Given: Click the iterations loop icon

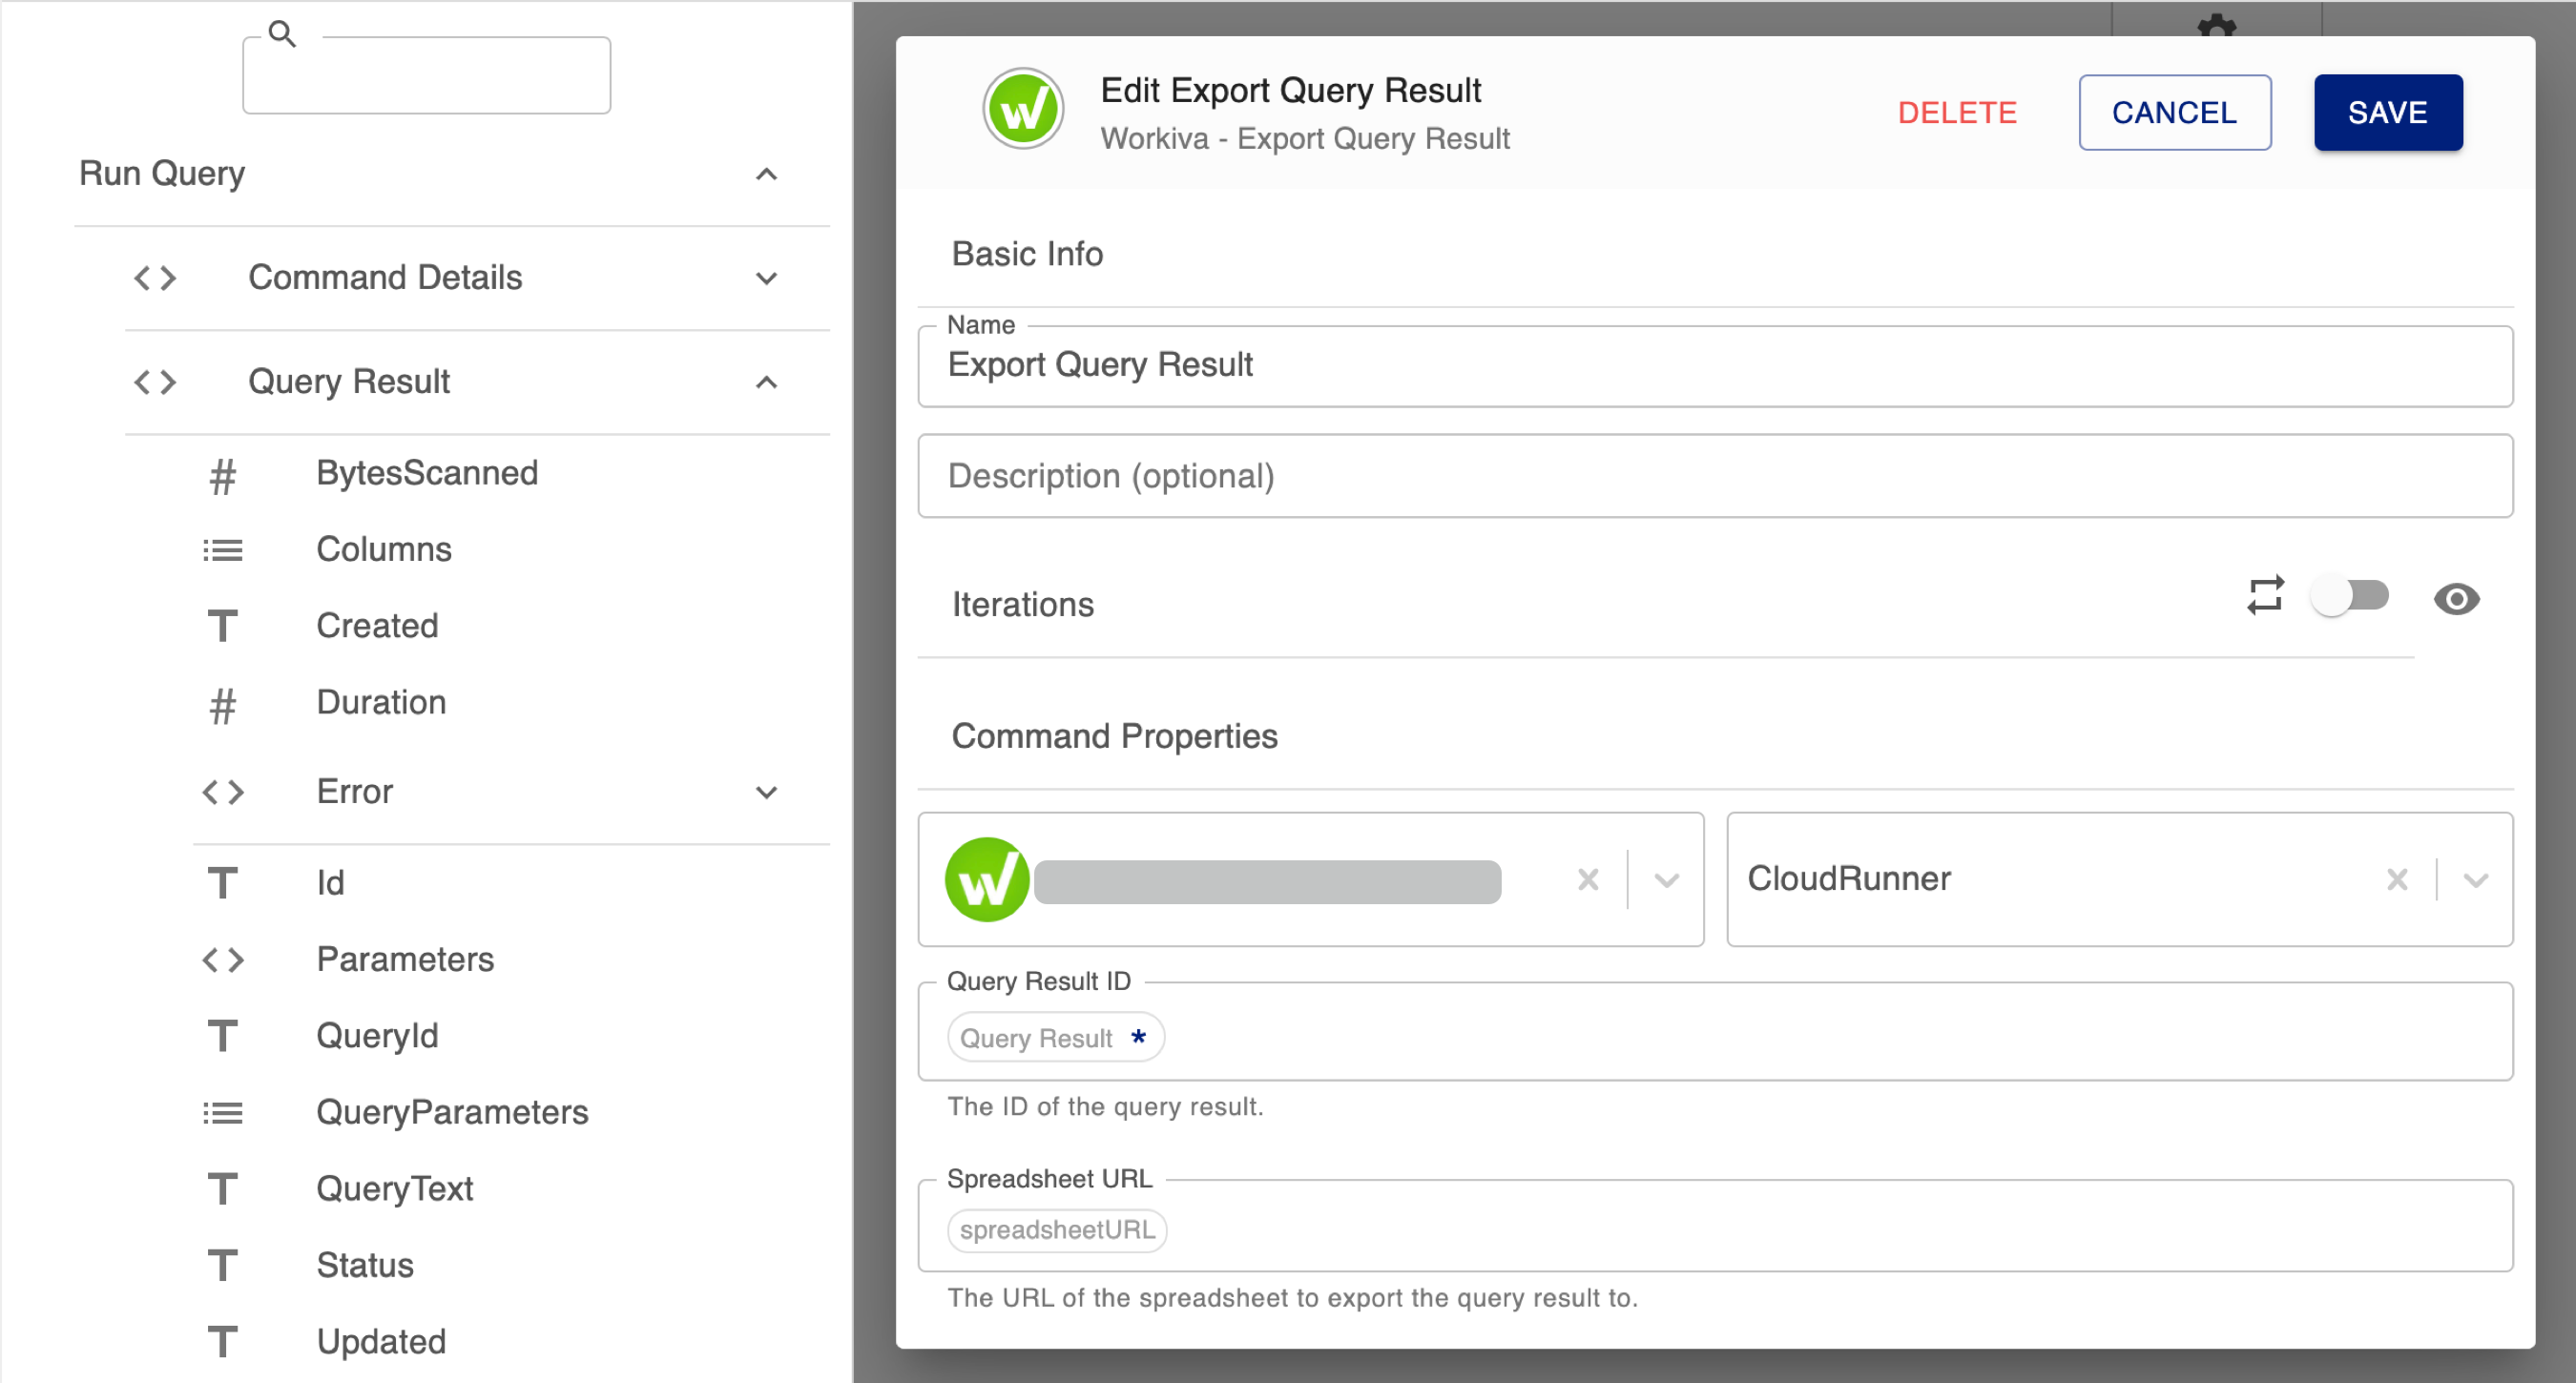Looking at the screenshot, I should 2265,596.
